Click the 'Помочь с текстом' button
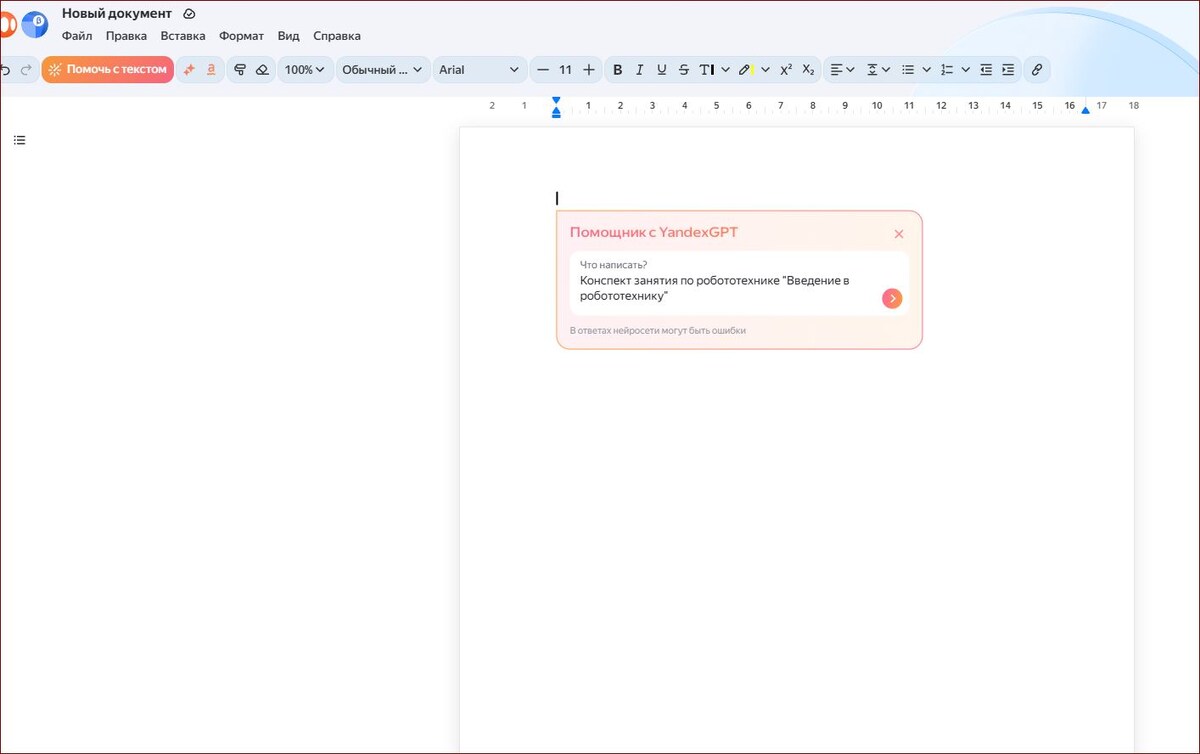This screenshot has height=754, width=1200. pyautogui.click(x=108, y=69)
